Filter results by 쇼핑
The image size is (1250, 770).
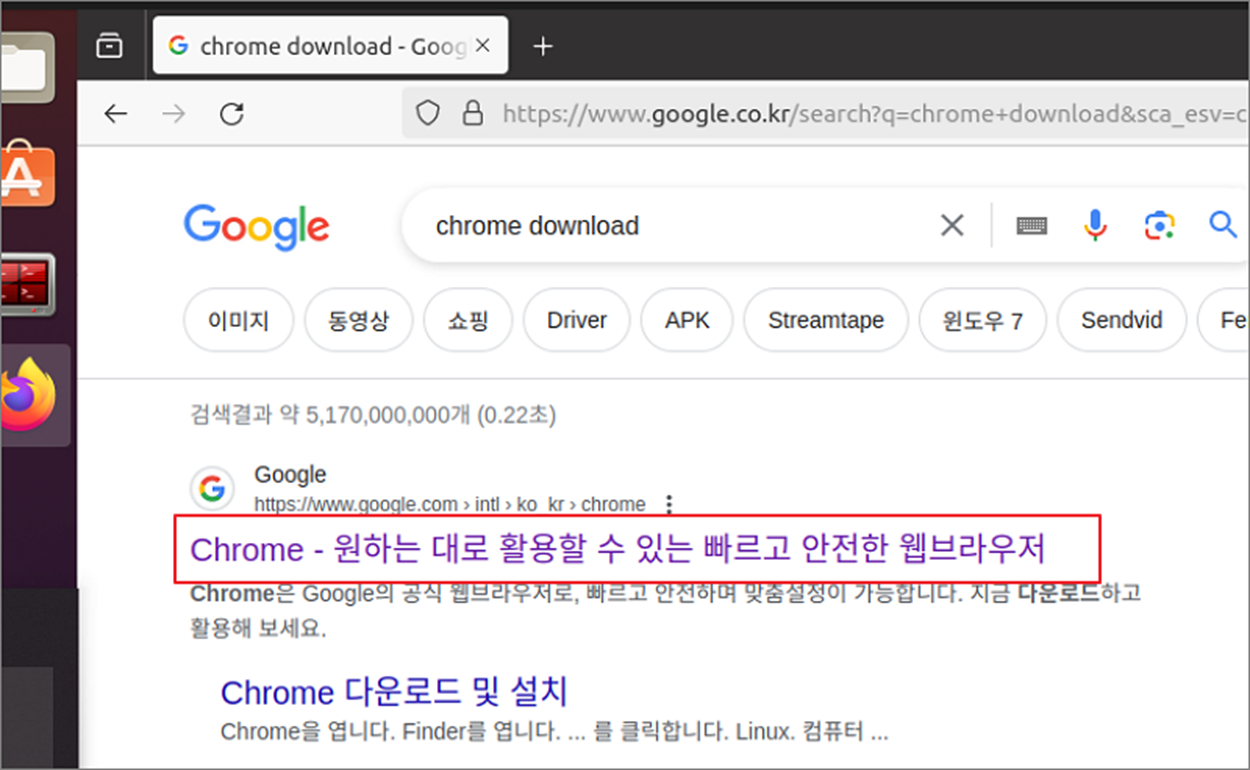[x=468, y=321]
